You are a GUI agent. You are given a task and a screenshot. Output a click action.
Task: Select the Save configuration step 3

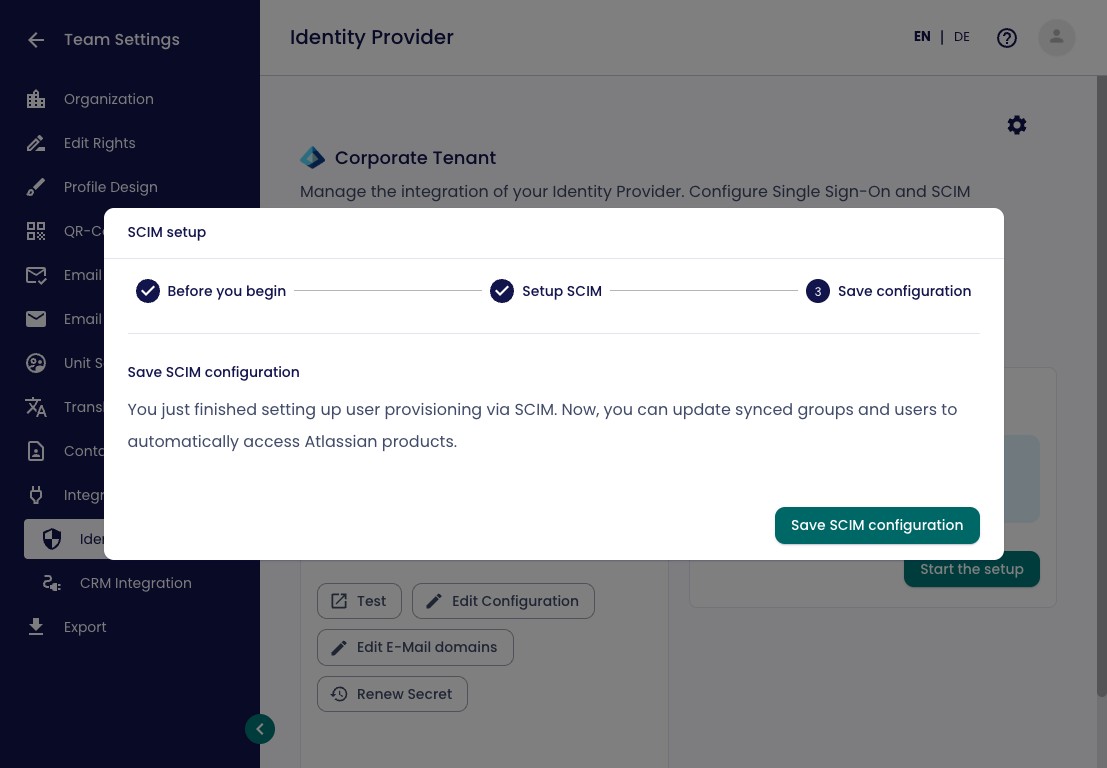(889, 291)
